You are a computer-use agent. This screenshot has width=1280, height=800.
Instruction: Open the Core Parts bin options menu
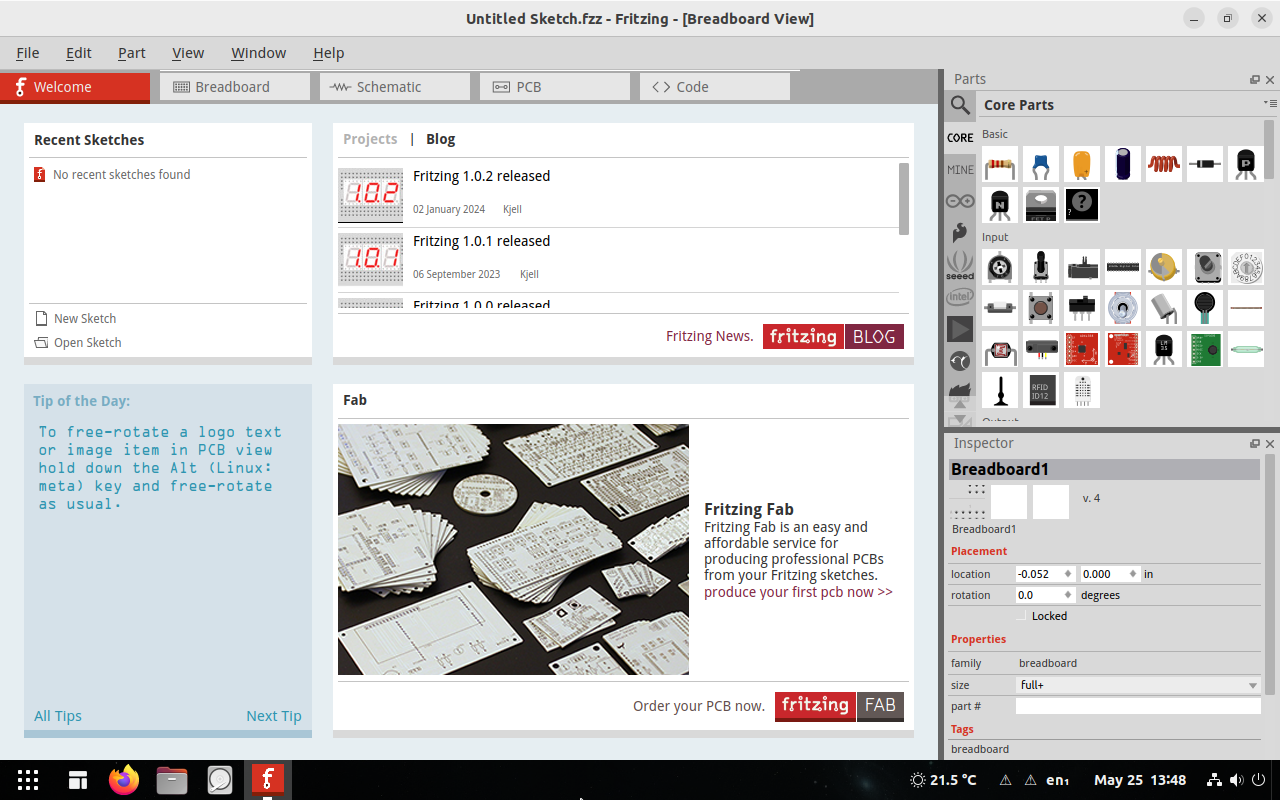point(1270,103)
